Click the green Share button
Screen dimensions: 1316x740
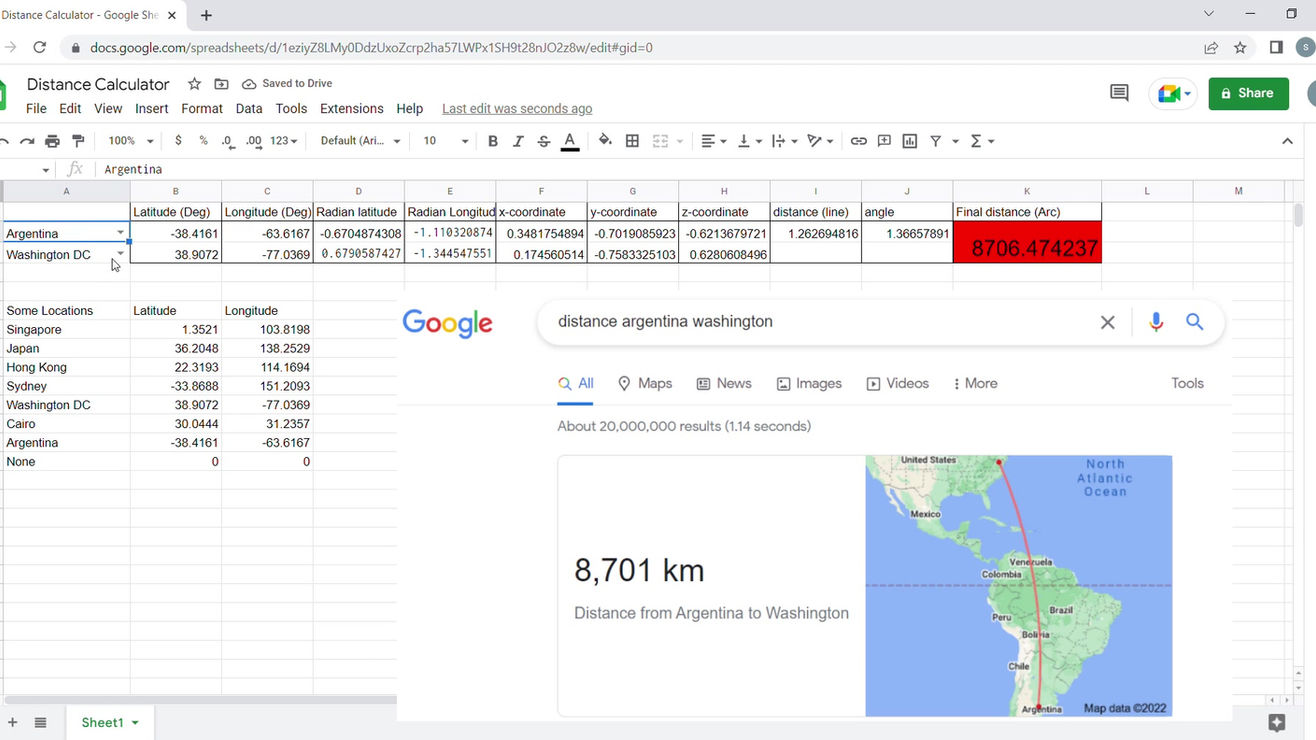[1248, 93]
